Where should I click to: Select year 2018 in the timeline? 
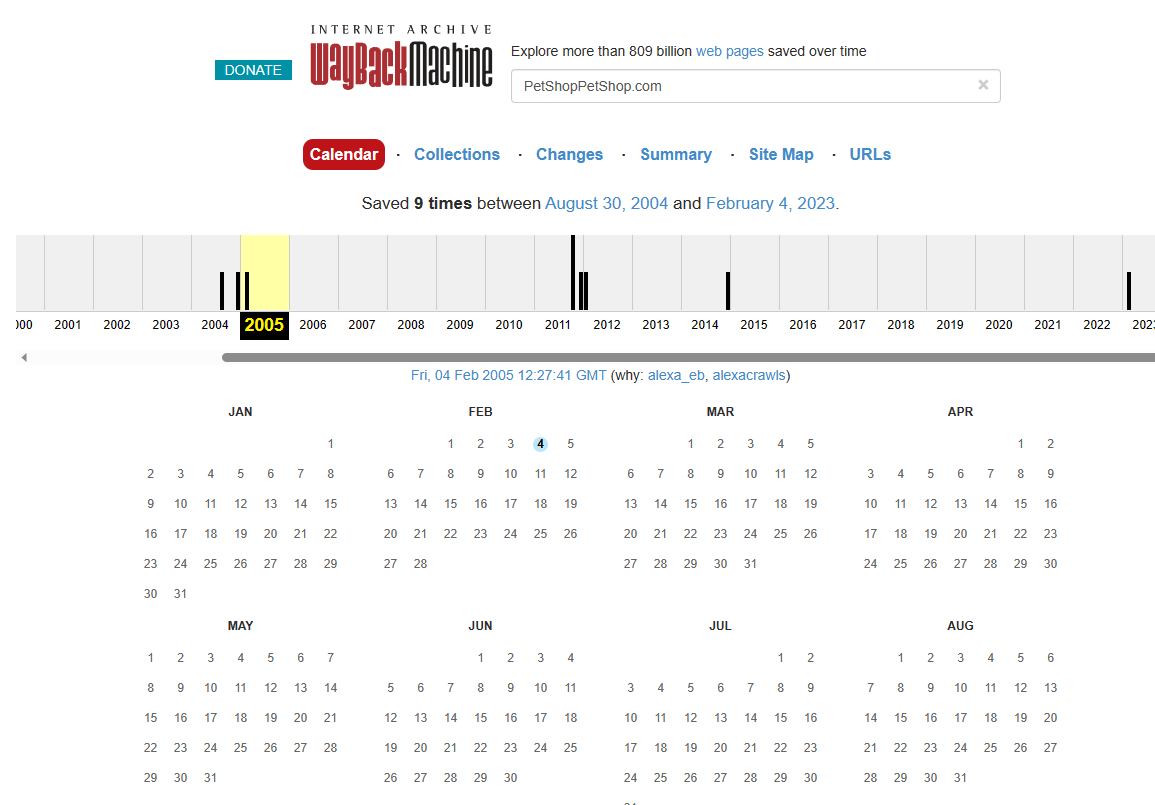[901, 325]
